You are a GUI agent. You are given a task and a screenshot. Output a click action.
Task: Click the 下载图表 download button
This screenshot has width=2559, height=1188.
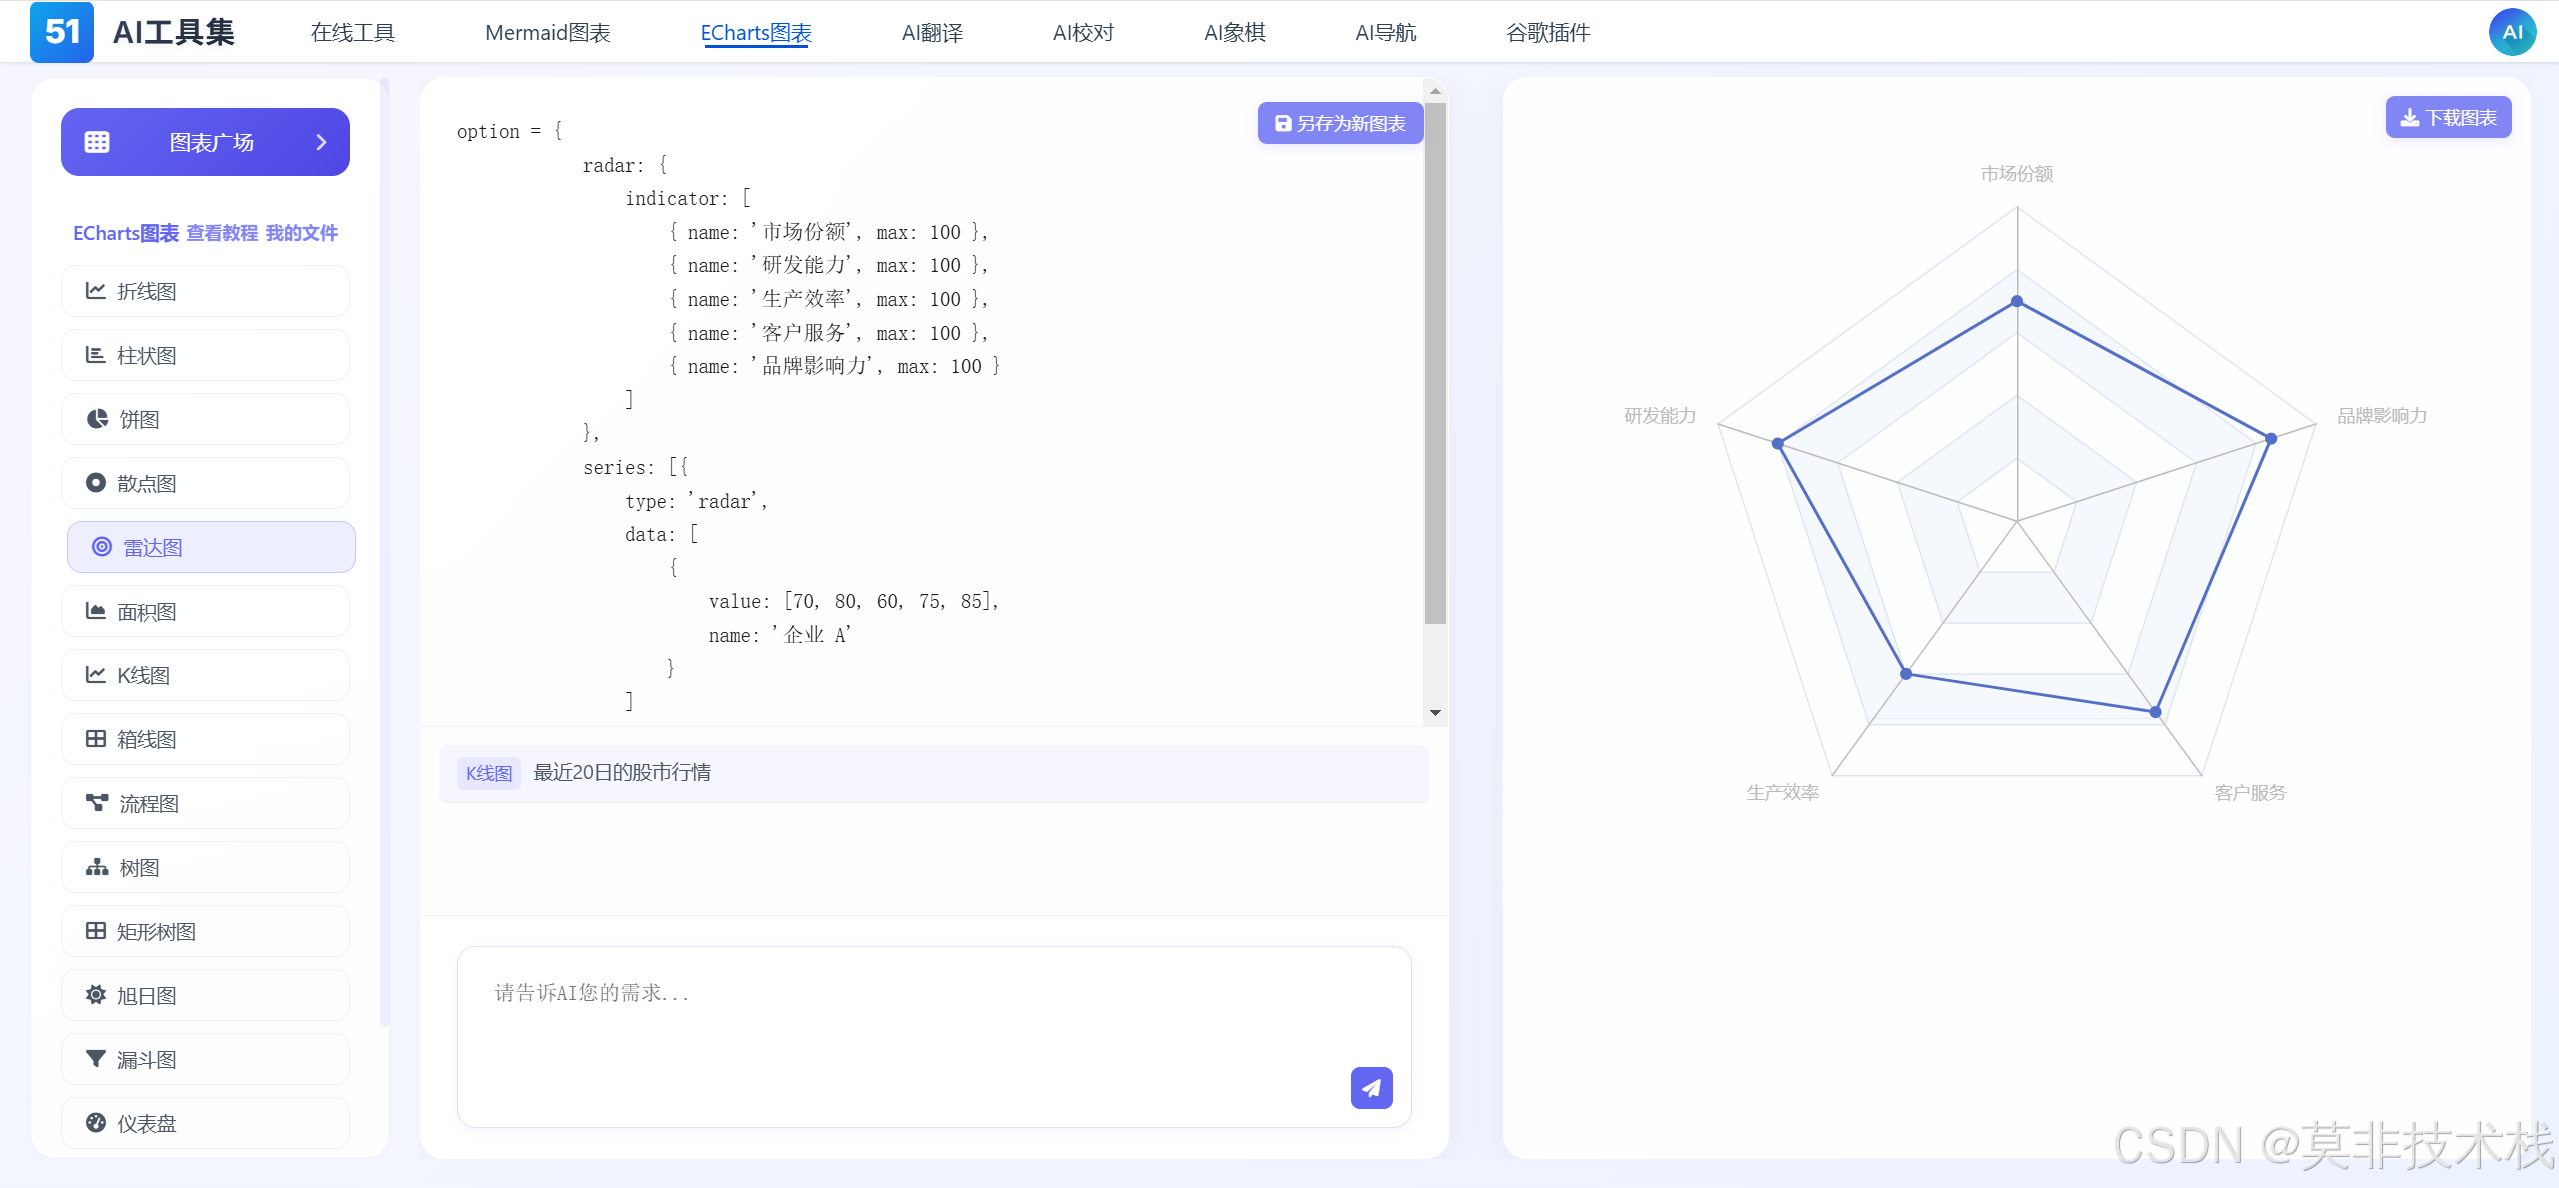point(2447,118)
